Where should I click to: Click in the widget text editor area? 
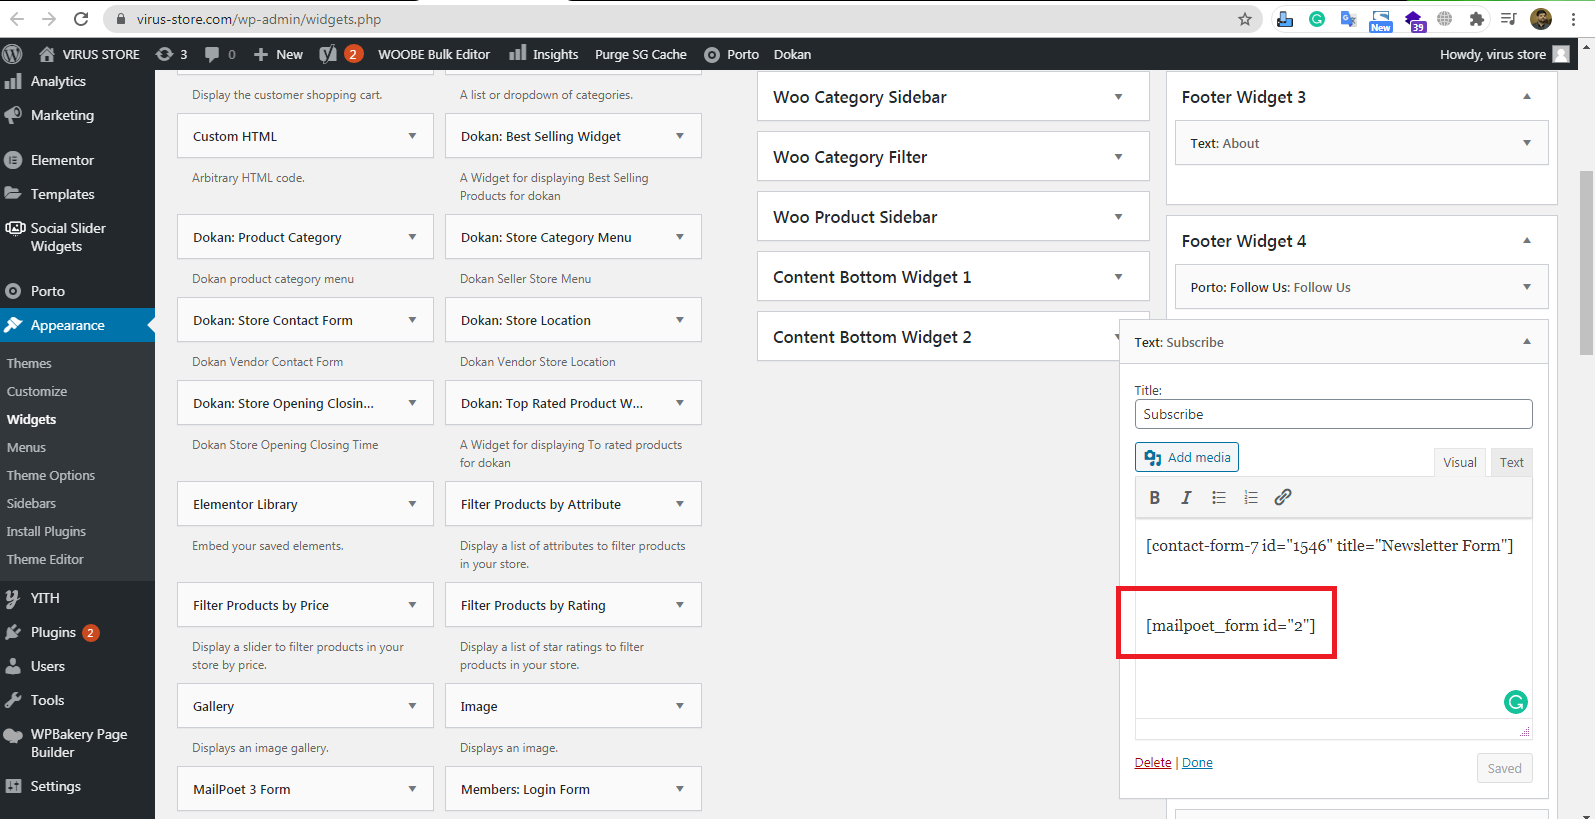pyautogui.click(x=1333, y=618)
